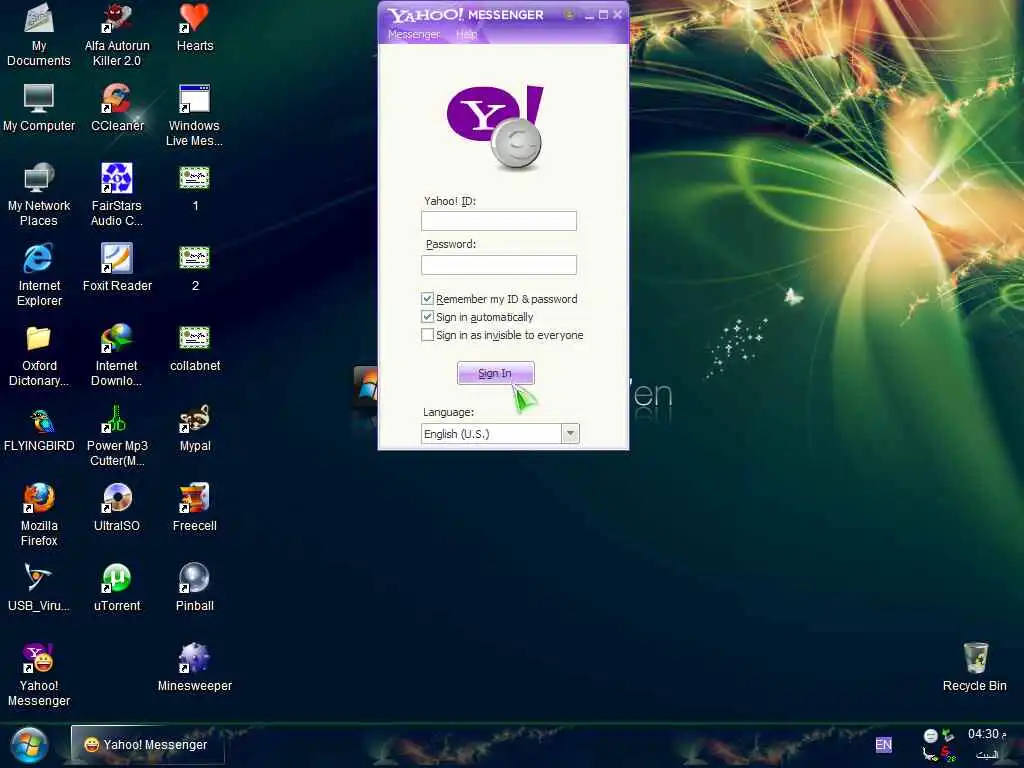Image resolution: width=1024 pixels, height=768 pixels.
Task: Open Alfa Autorun Killer 2.0 shortcut
Action: tap(117, 34)
